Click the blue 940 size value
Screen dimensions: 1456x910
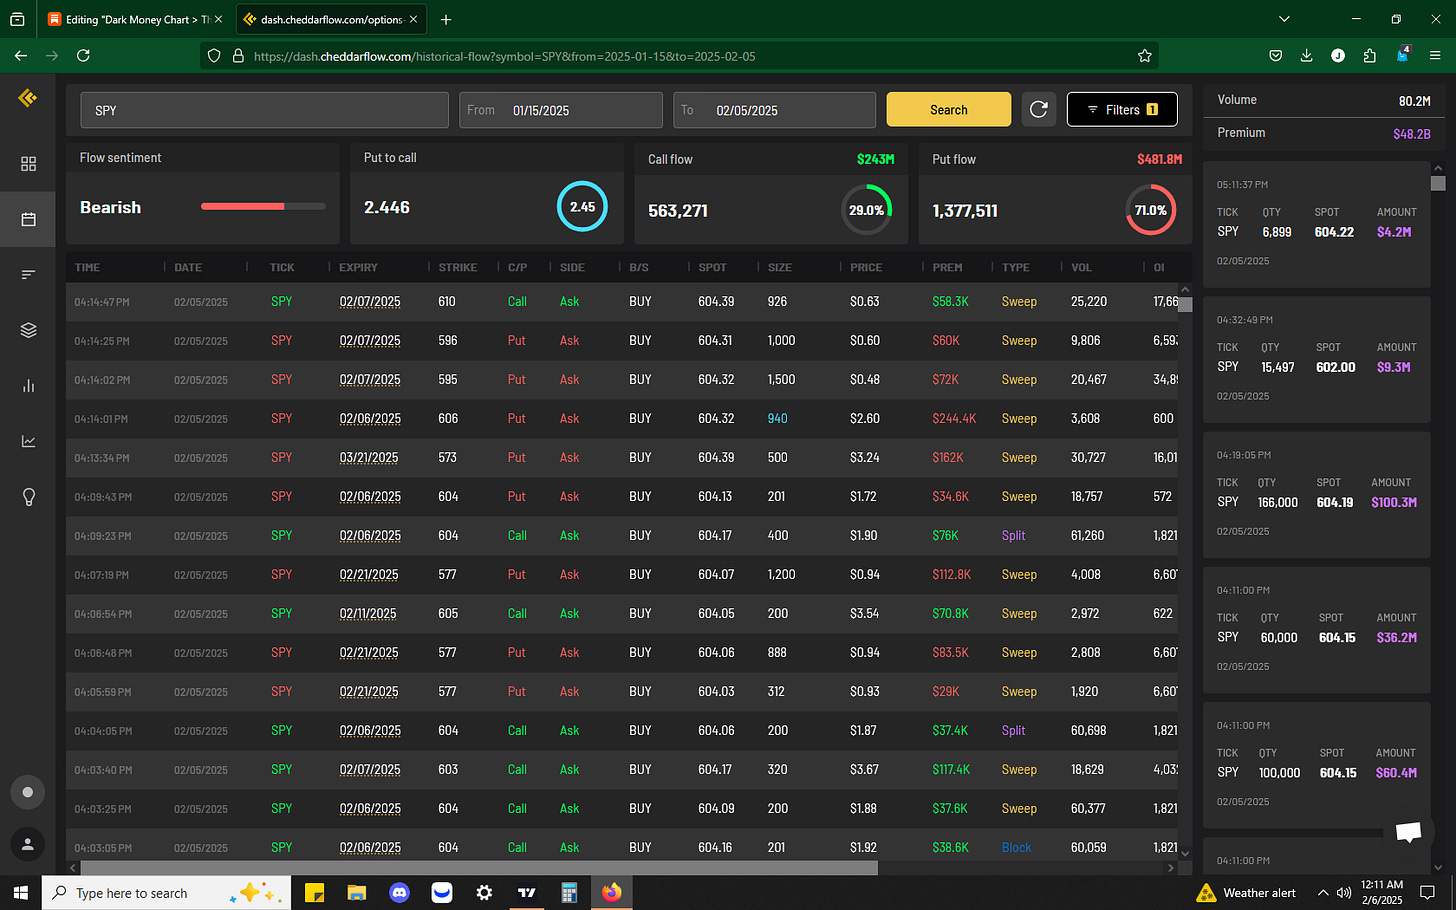click(x=778, y=419)
